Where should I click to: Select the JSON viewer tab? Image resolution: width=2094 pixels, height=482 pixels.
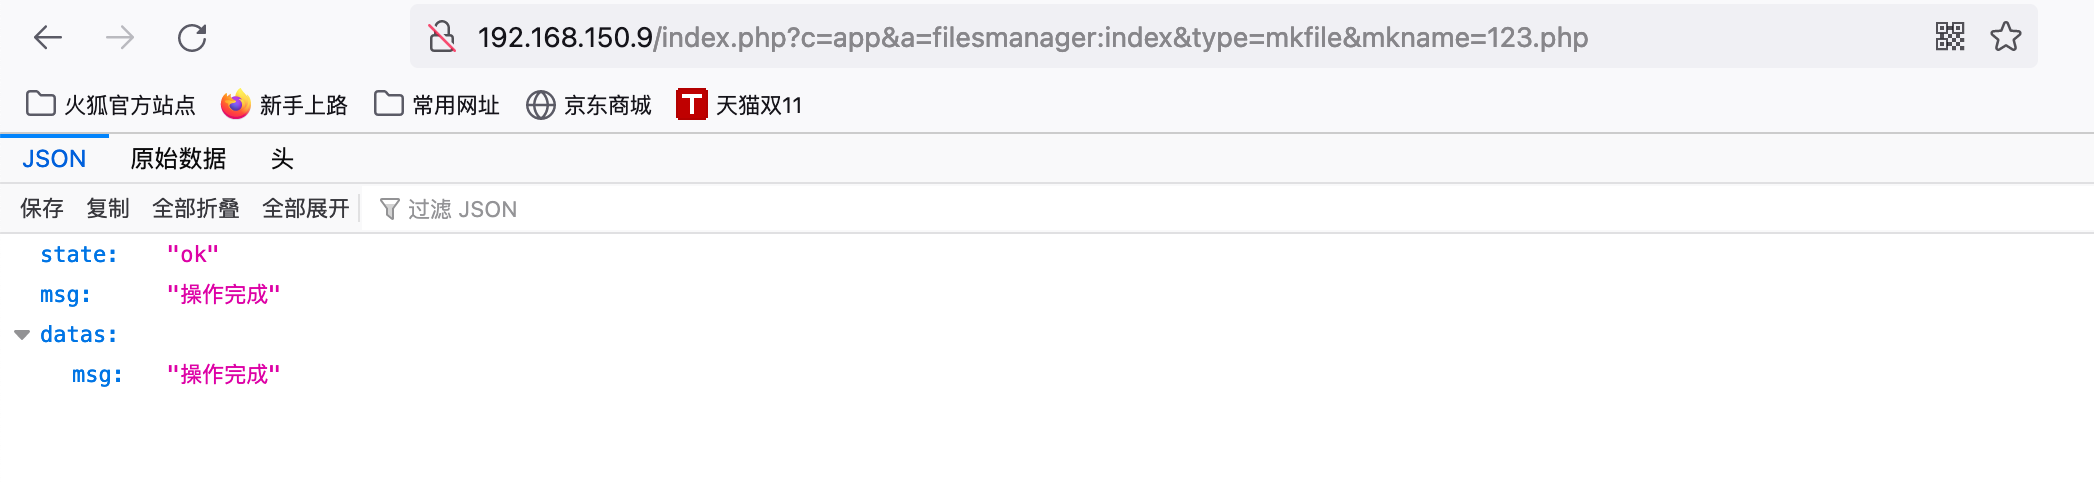coord(54,159)
